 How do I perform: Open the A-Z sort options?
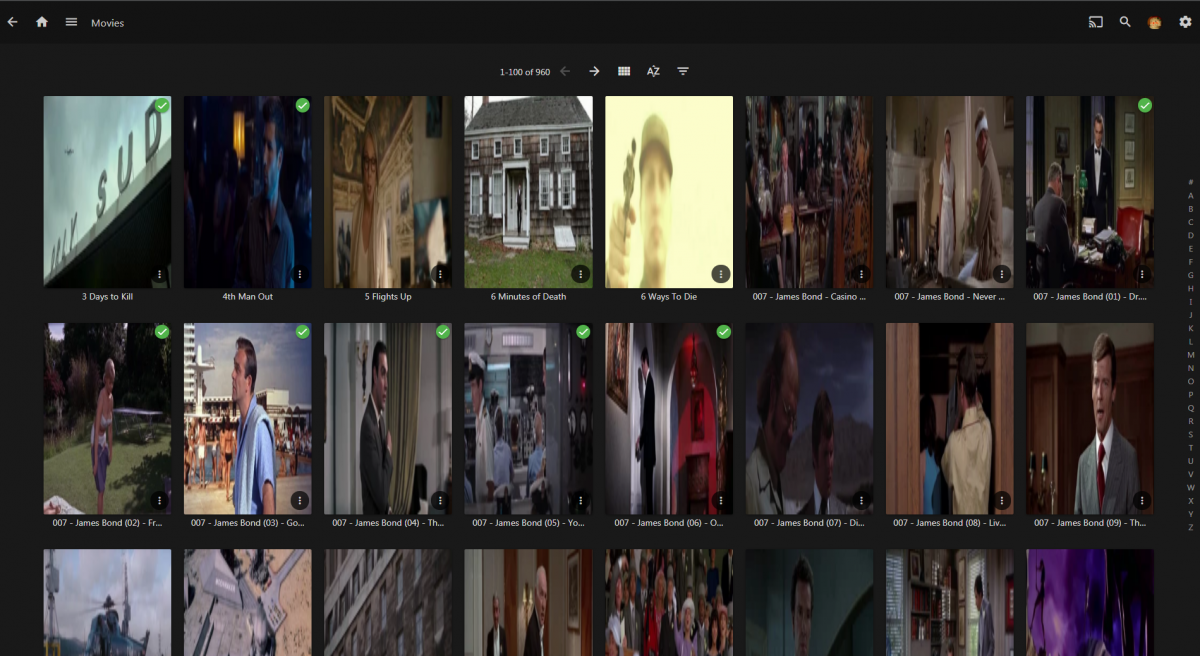tap(653, 71)
